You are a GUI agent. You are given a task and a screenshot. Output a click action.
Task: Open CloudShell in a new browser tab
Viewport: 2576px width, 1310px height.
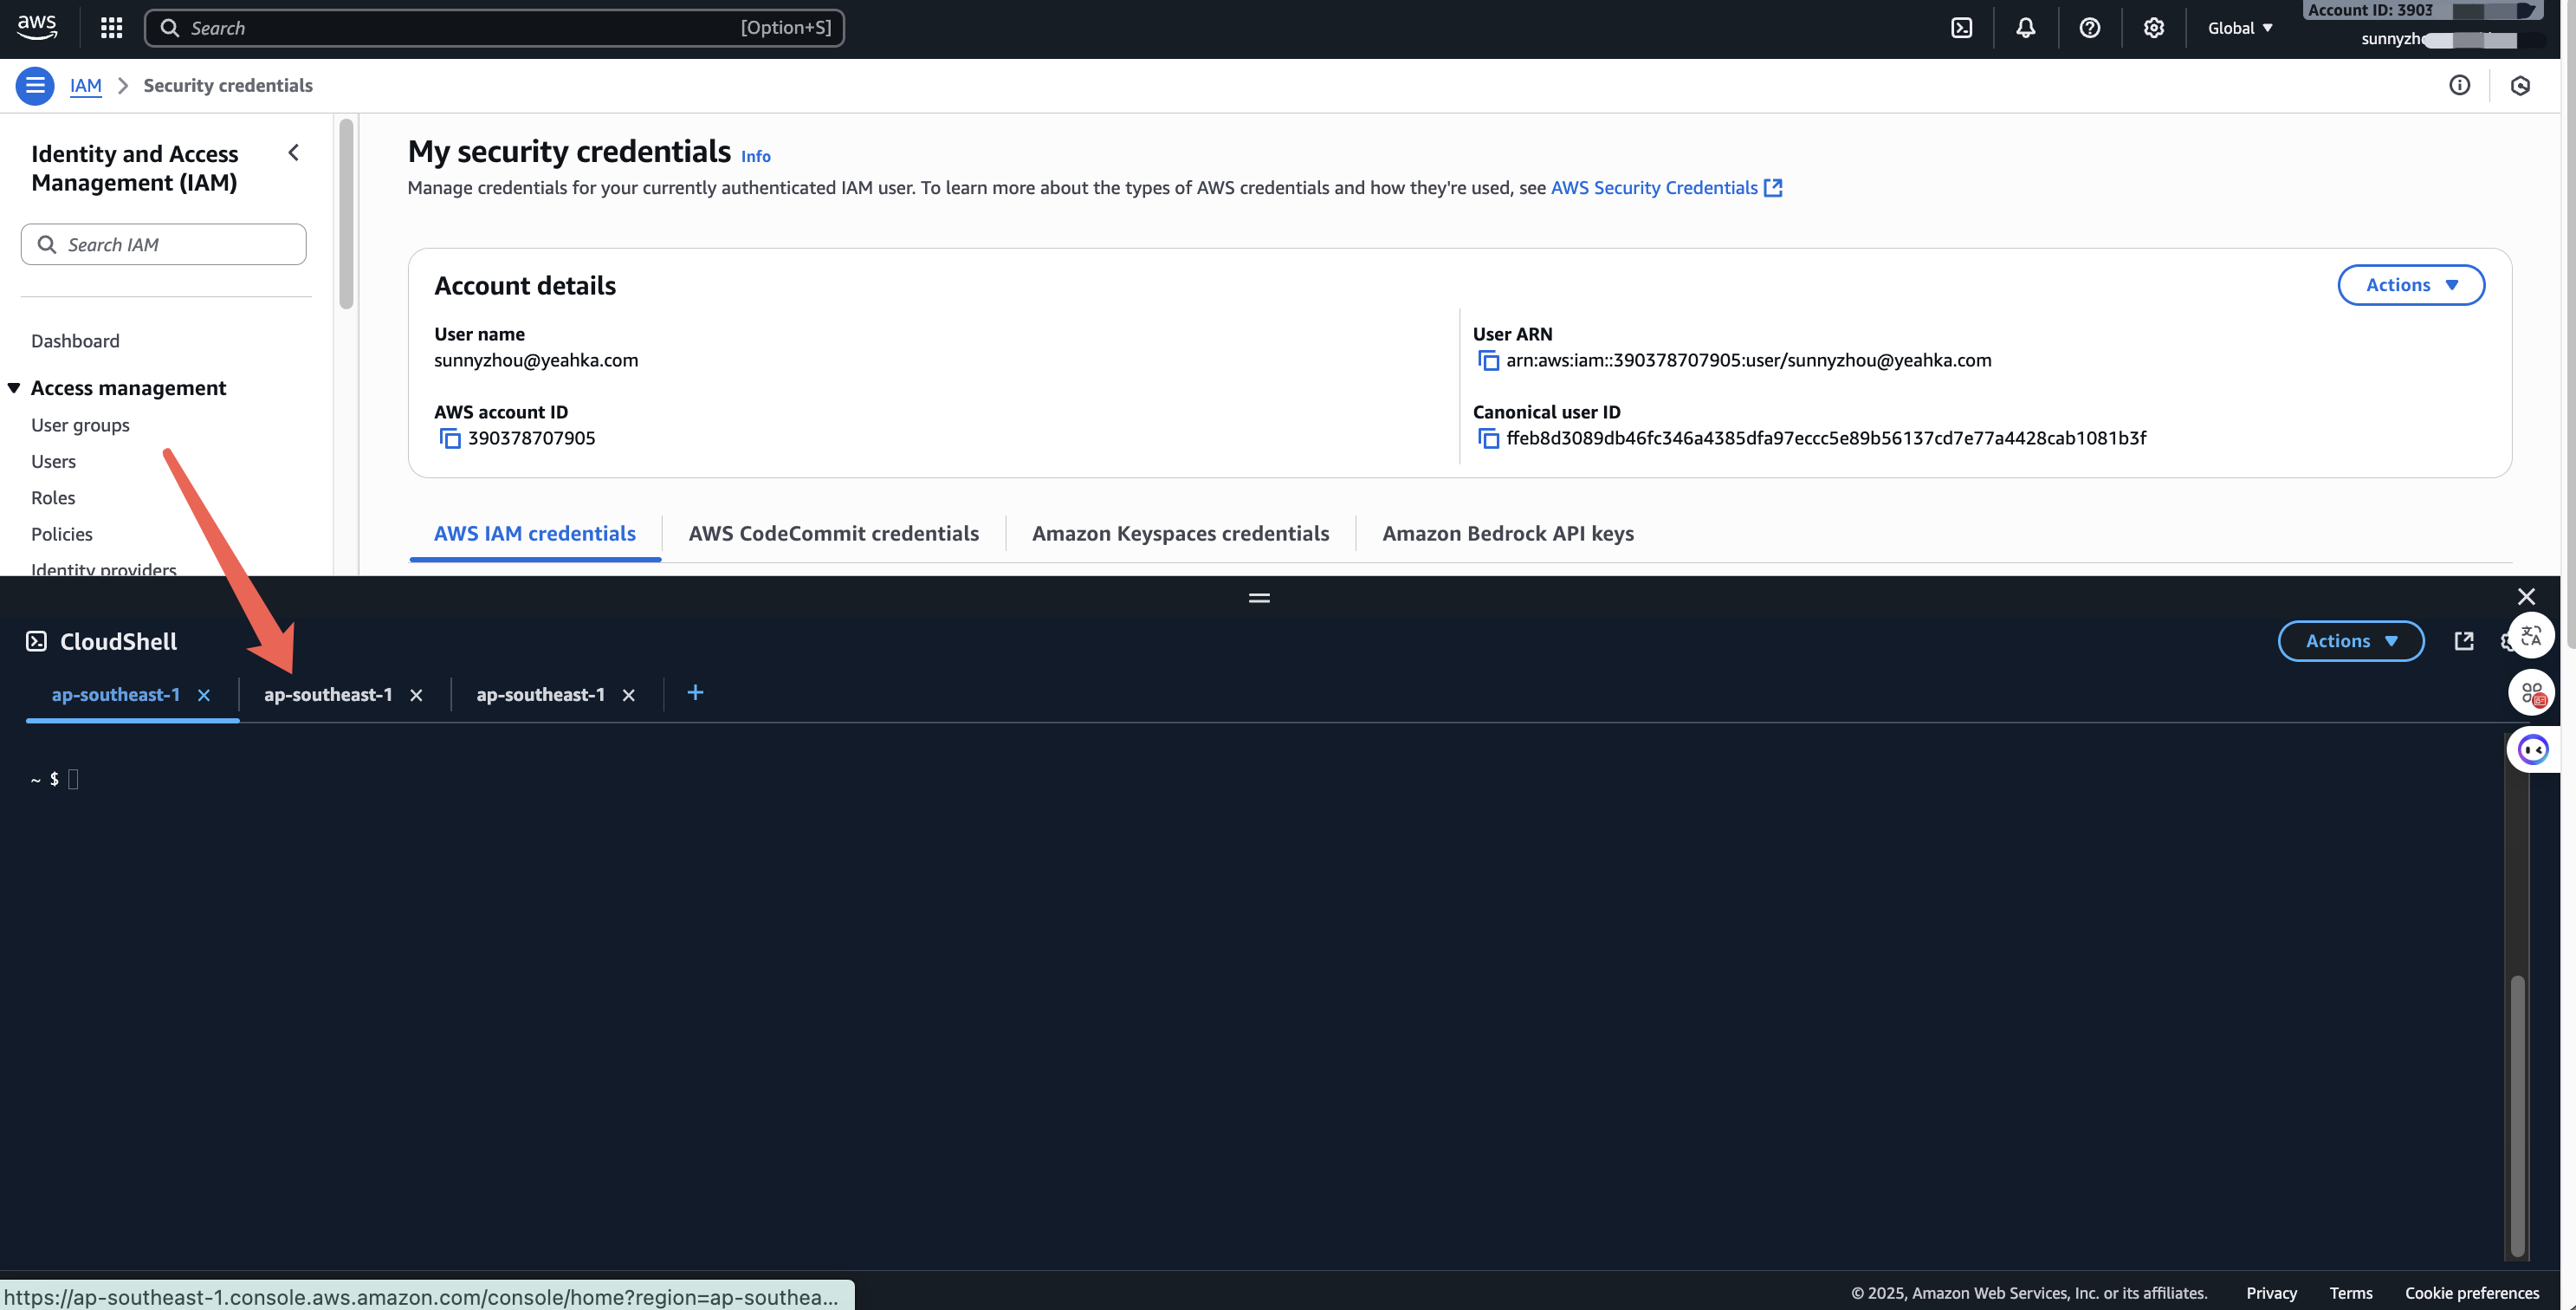[2464, 641]
